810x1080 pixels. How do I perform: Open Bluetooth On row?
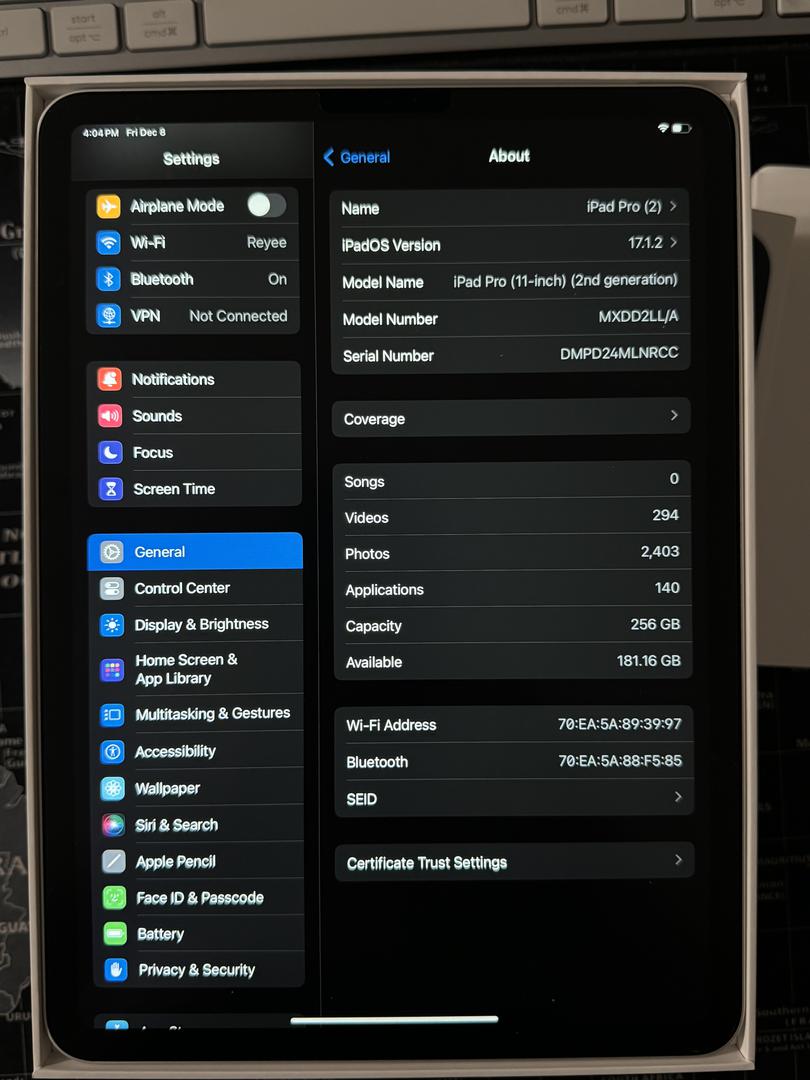click(x=194, y=279)
